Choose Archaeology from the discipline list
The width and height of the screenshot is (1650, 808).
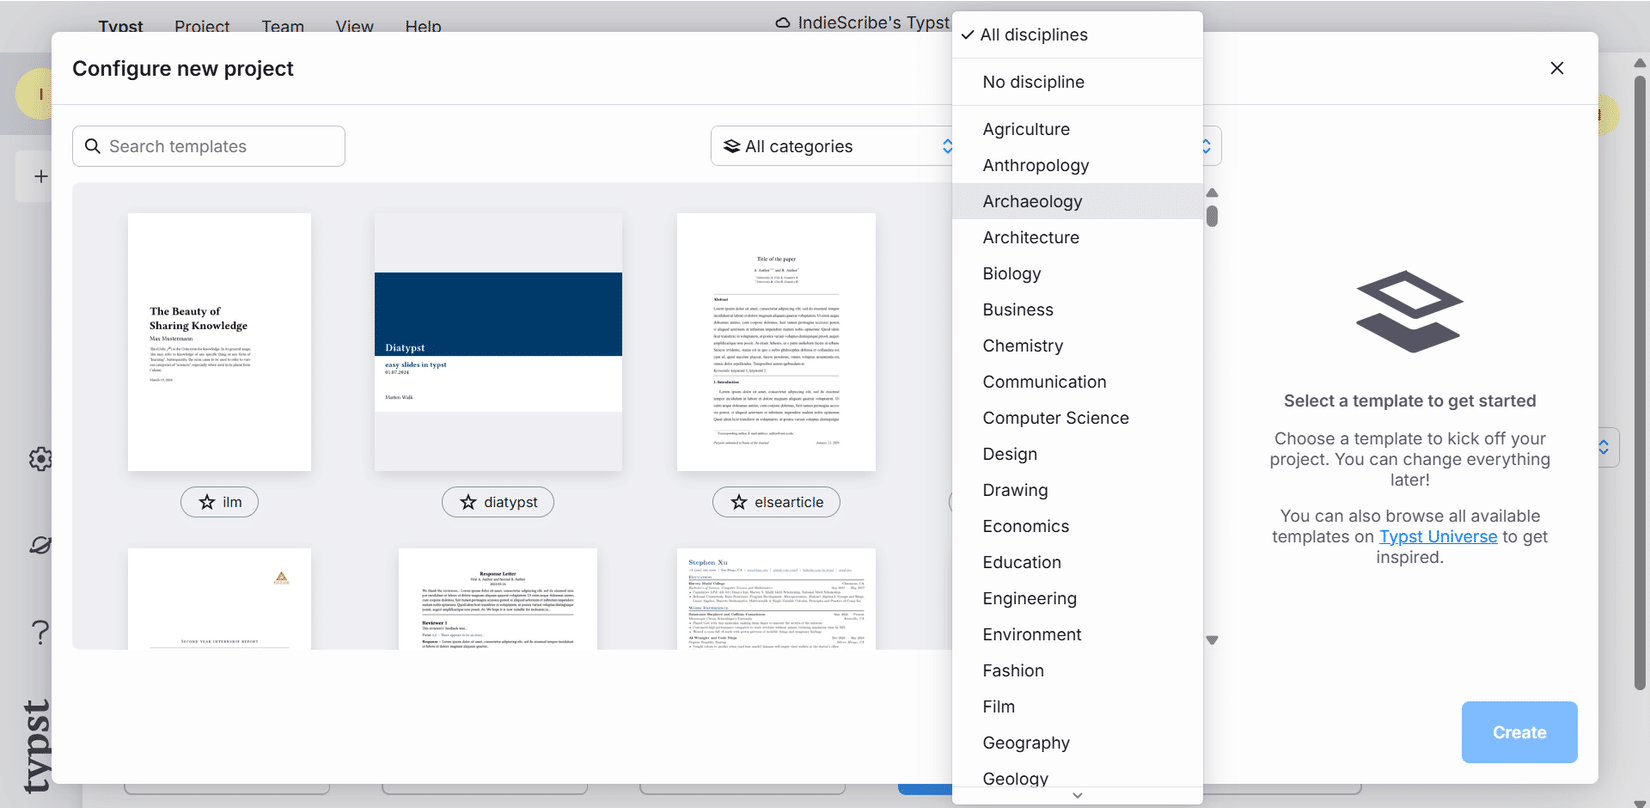pyautogui.click(x=1077, y=201)
